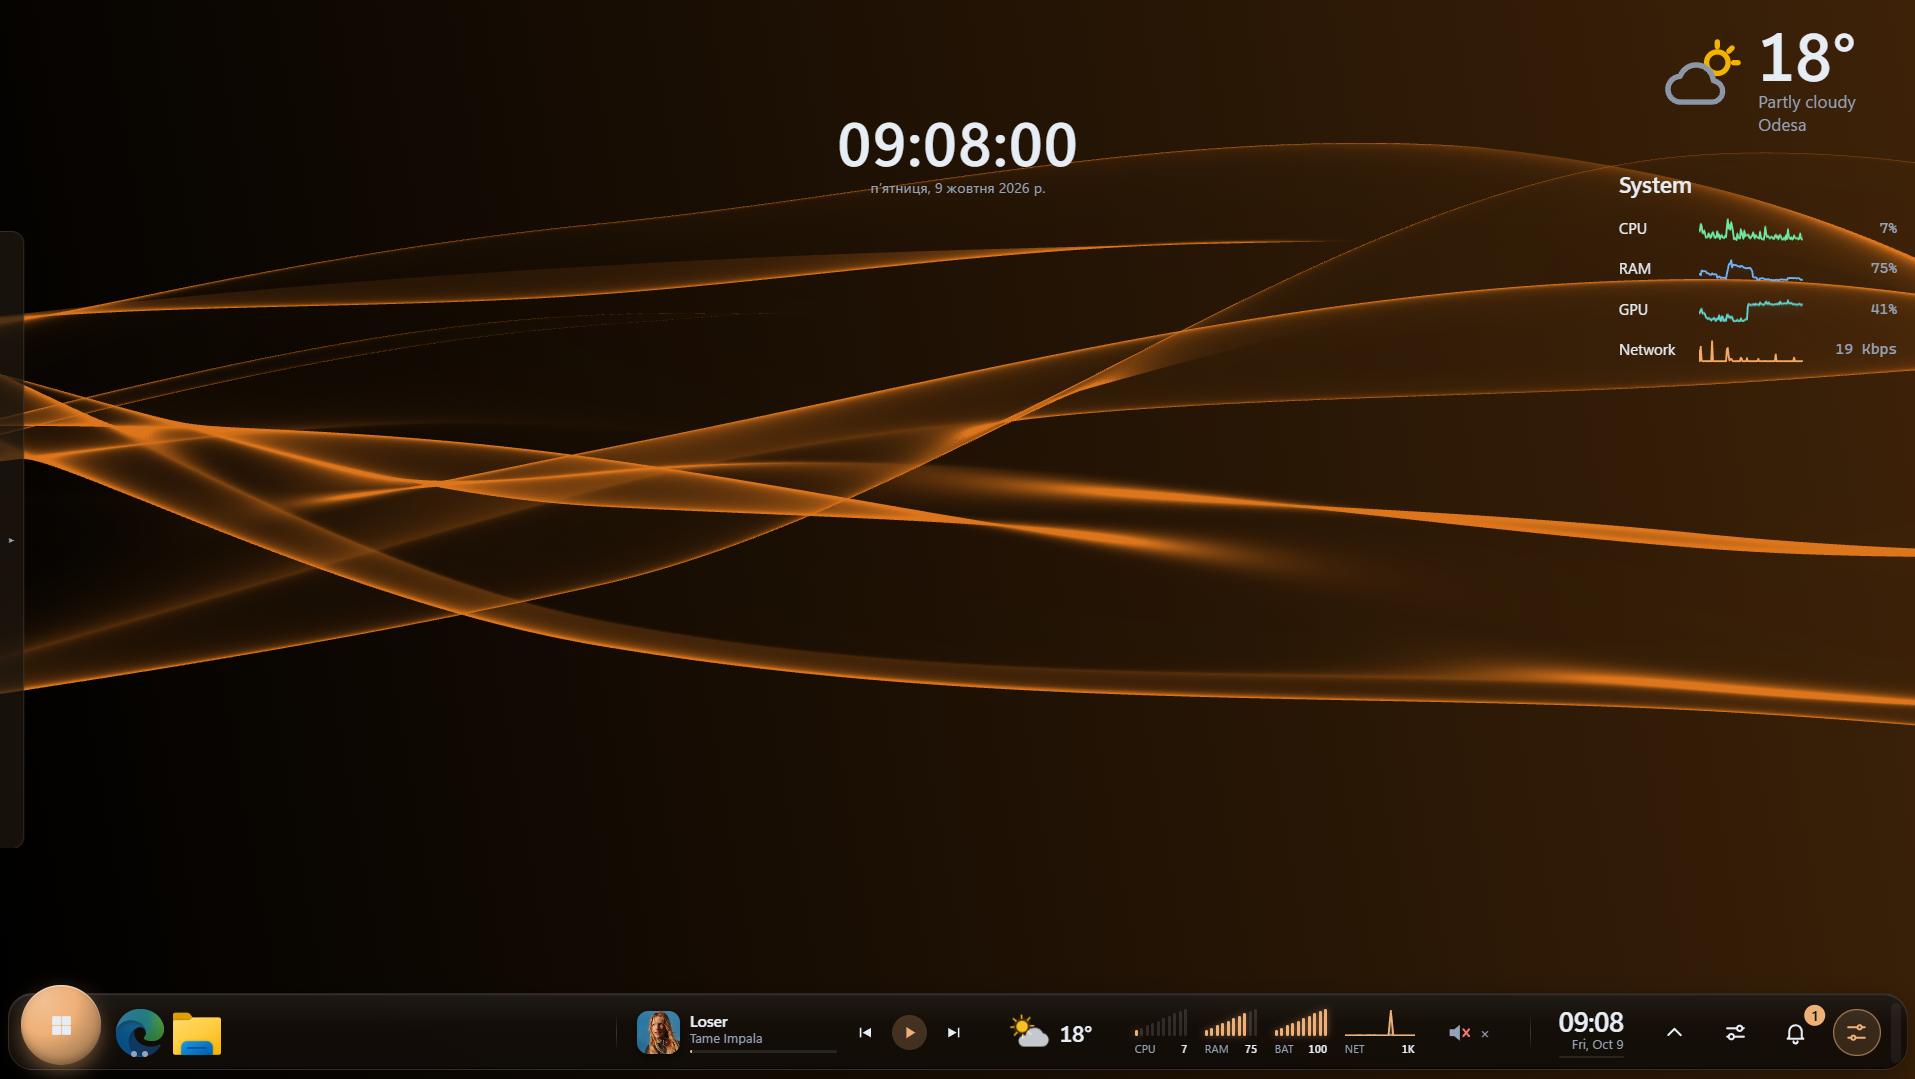Click the Loser song title on the taskbar

coord(708,1021)
